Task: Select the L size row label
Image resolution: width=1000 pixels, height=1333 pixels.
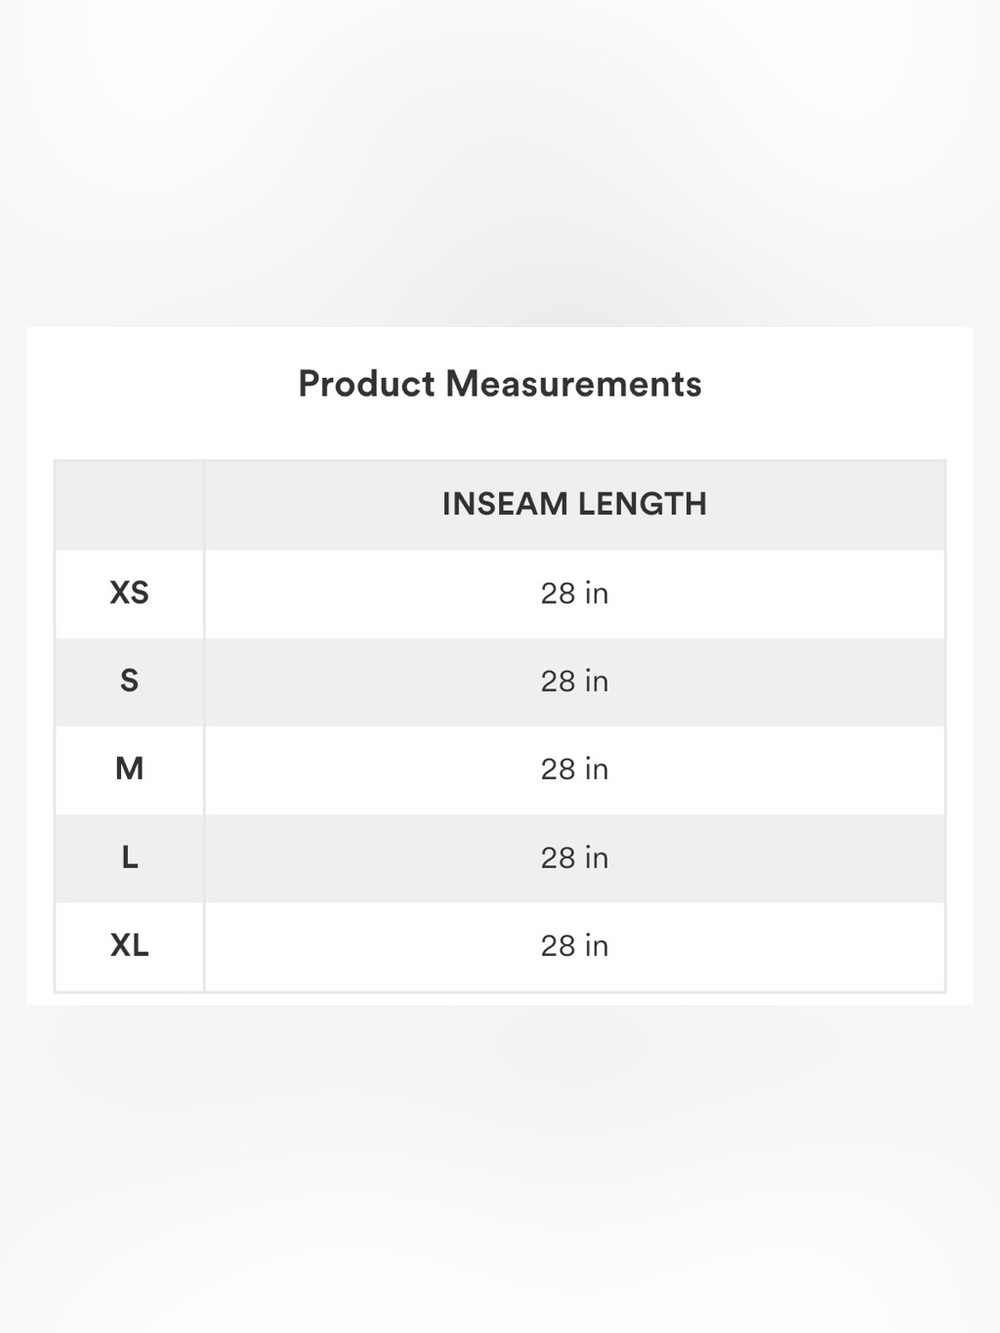Action: tap(129, 857)
